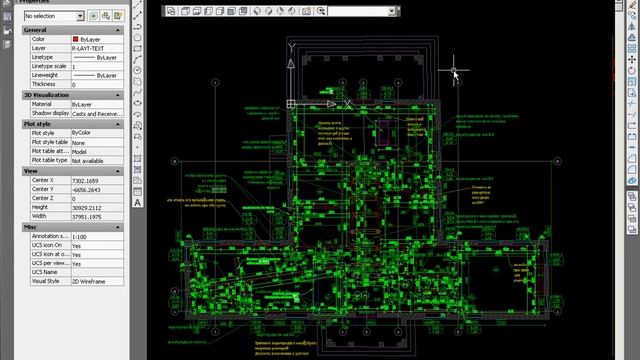640x360 pixels.
Task: Click the UCS icon On Yes value
Action: click(x=97, y=246)
